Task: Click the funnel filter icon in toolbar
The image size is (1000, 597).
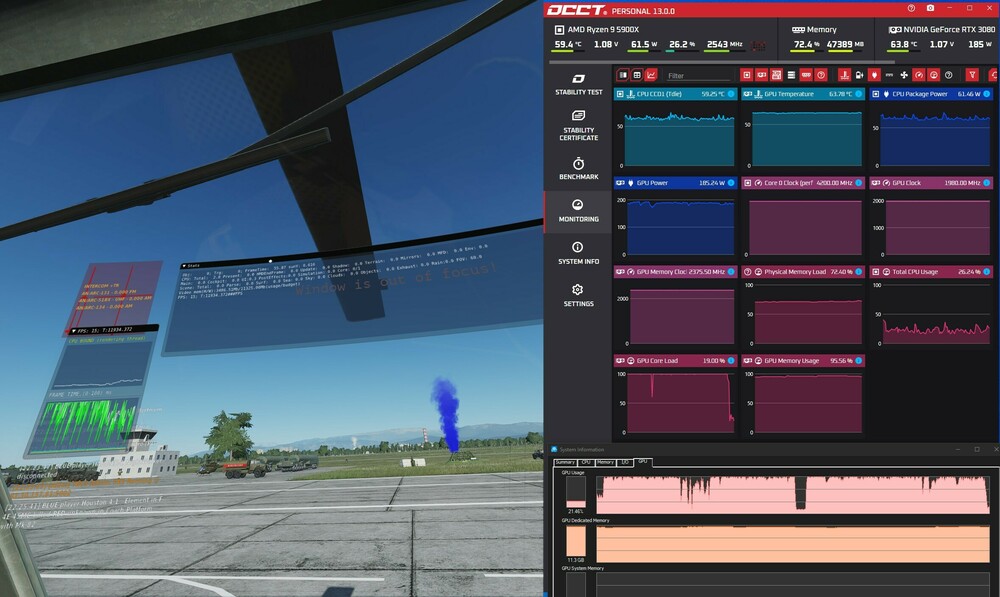Action: click(x=972, y=75)
